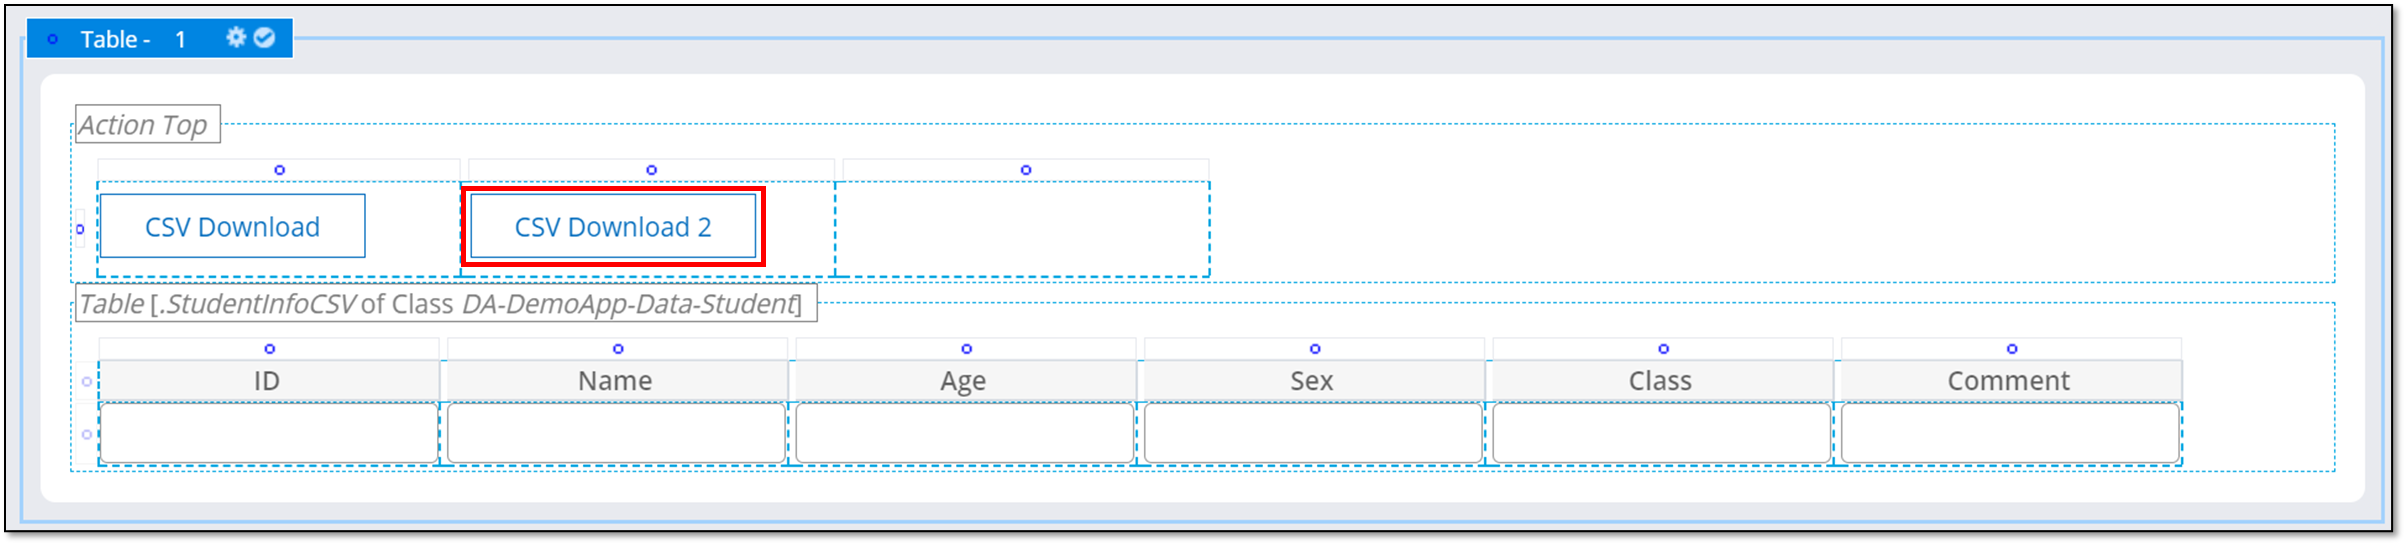Screen dimensions: 2406x545
Task: Select the Class column header
Action: 1661,381
